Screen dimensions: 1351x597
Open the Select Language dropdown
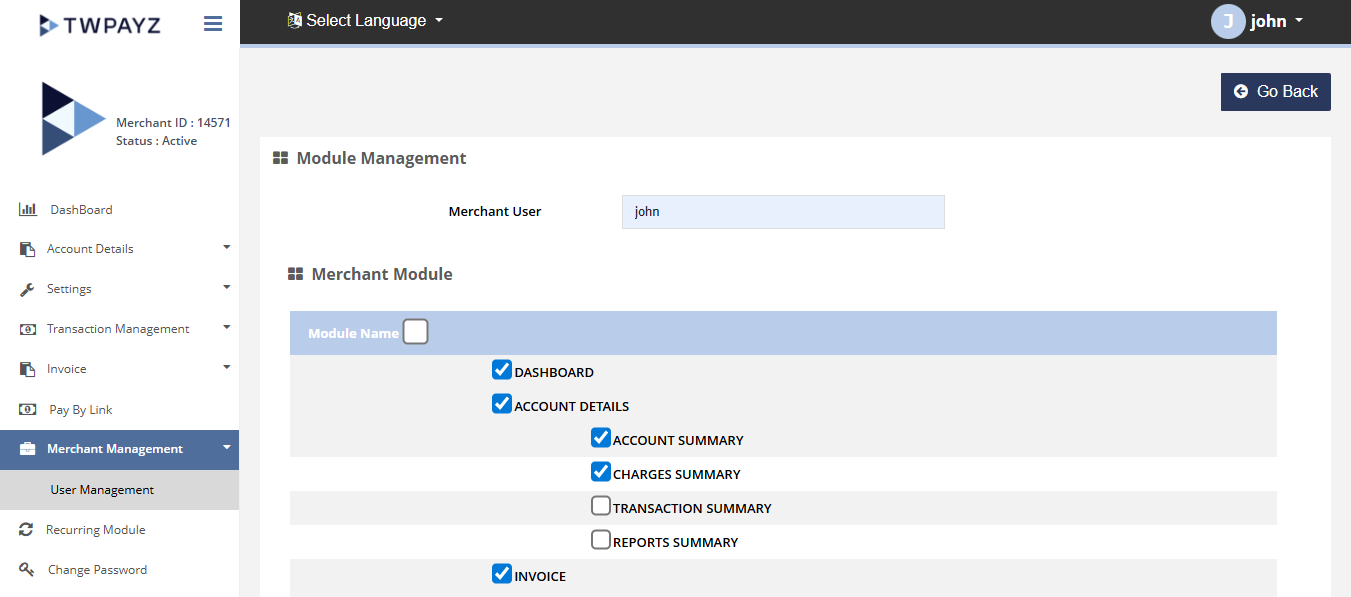click(x=365, y=21)
